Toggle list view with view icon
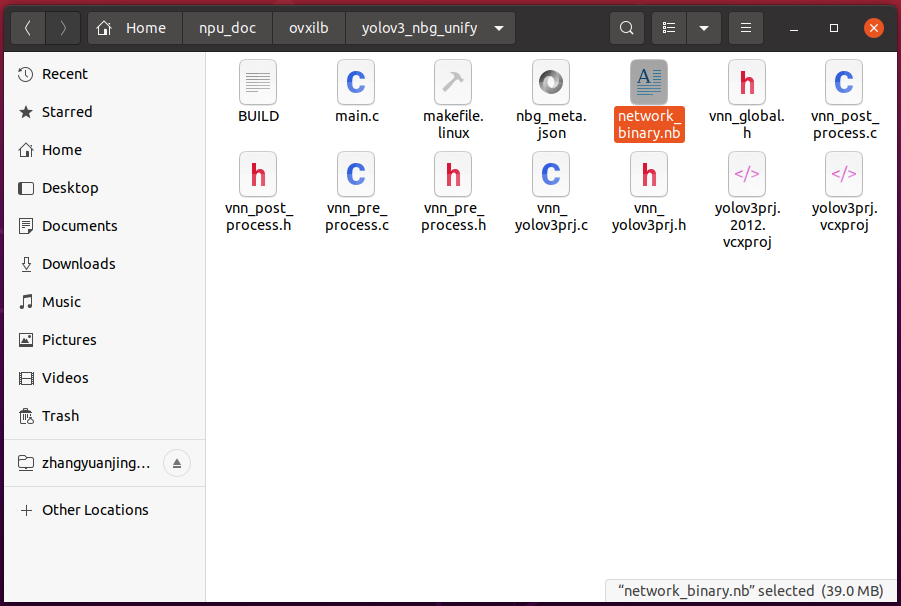The height and width of the screenshot is (606, 901). coord(669,28)
